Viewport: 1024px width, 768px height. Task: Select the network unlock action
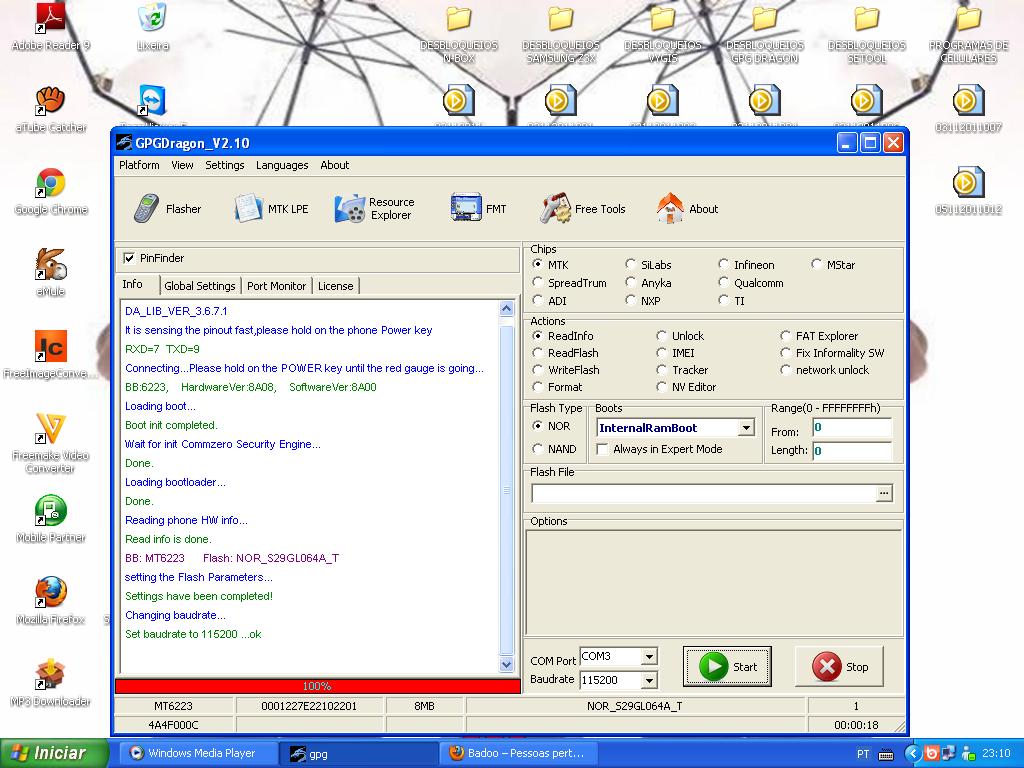click(x=786, y=370)
